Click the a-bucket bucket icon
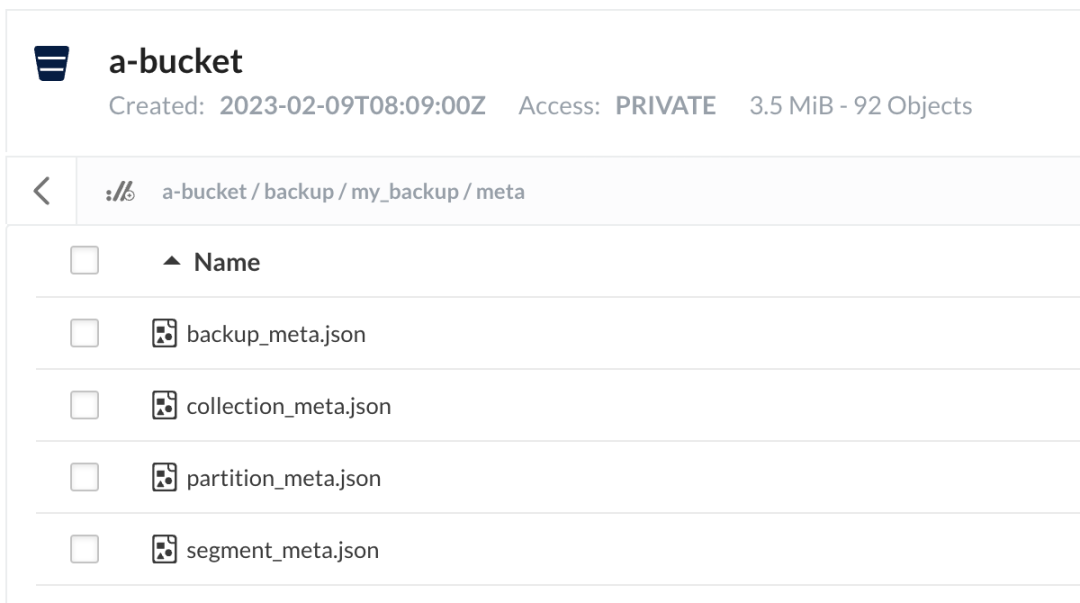Viewport: 1080px width, 603px height. [51, 65]
